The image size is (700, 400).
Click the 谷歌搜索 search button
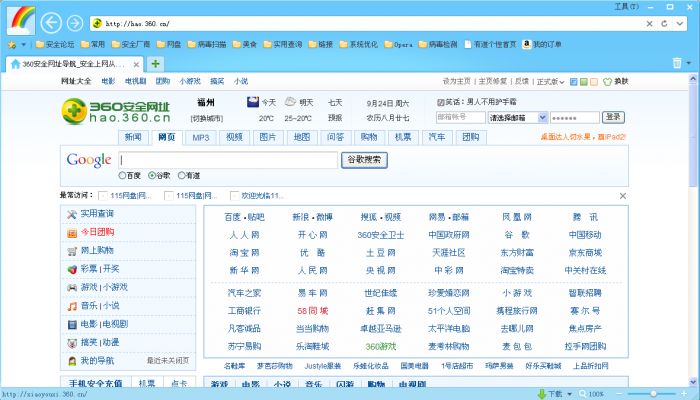[x=364, y=160]
